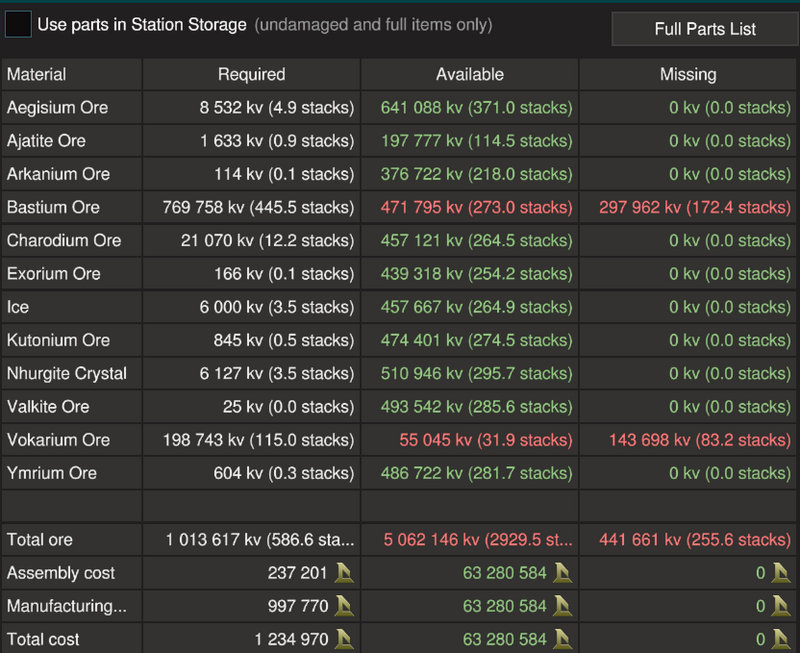The height and width of the screenshot is (653, 800).
Task: Select the Missing column header
Action: (688, 74)
